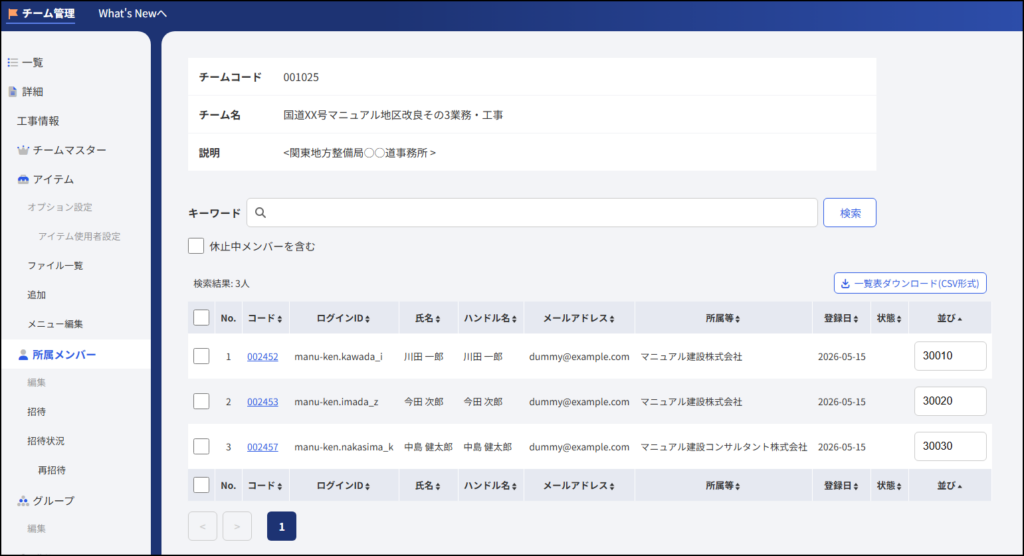Open 追加 in the sidebar
This screenshot has width=1024, height=556.
pyautogui.click(x=37, y=295)
